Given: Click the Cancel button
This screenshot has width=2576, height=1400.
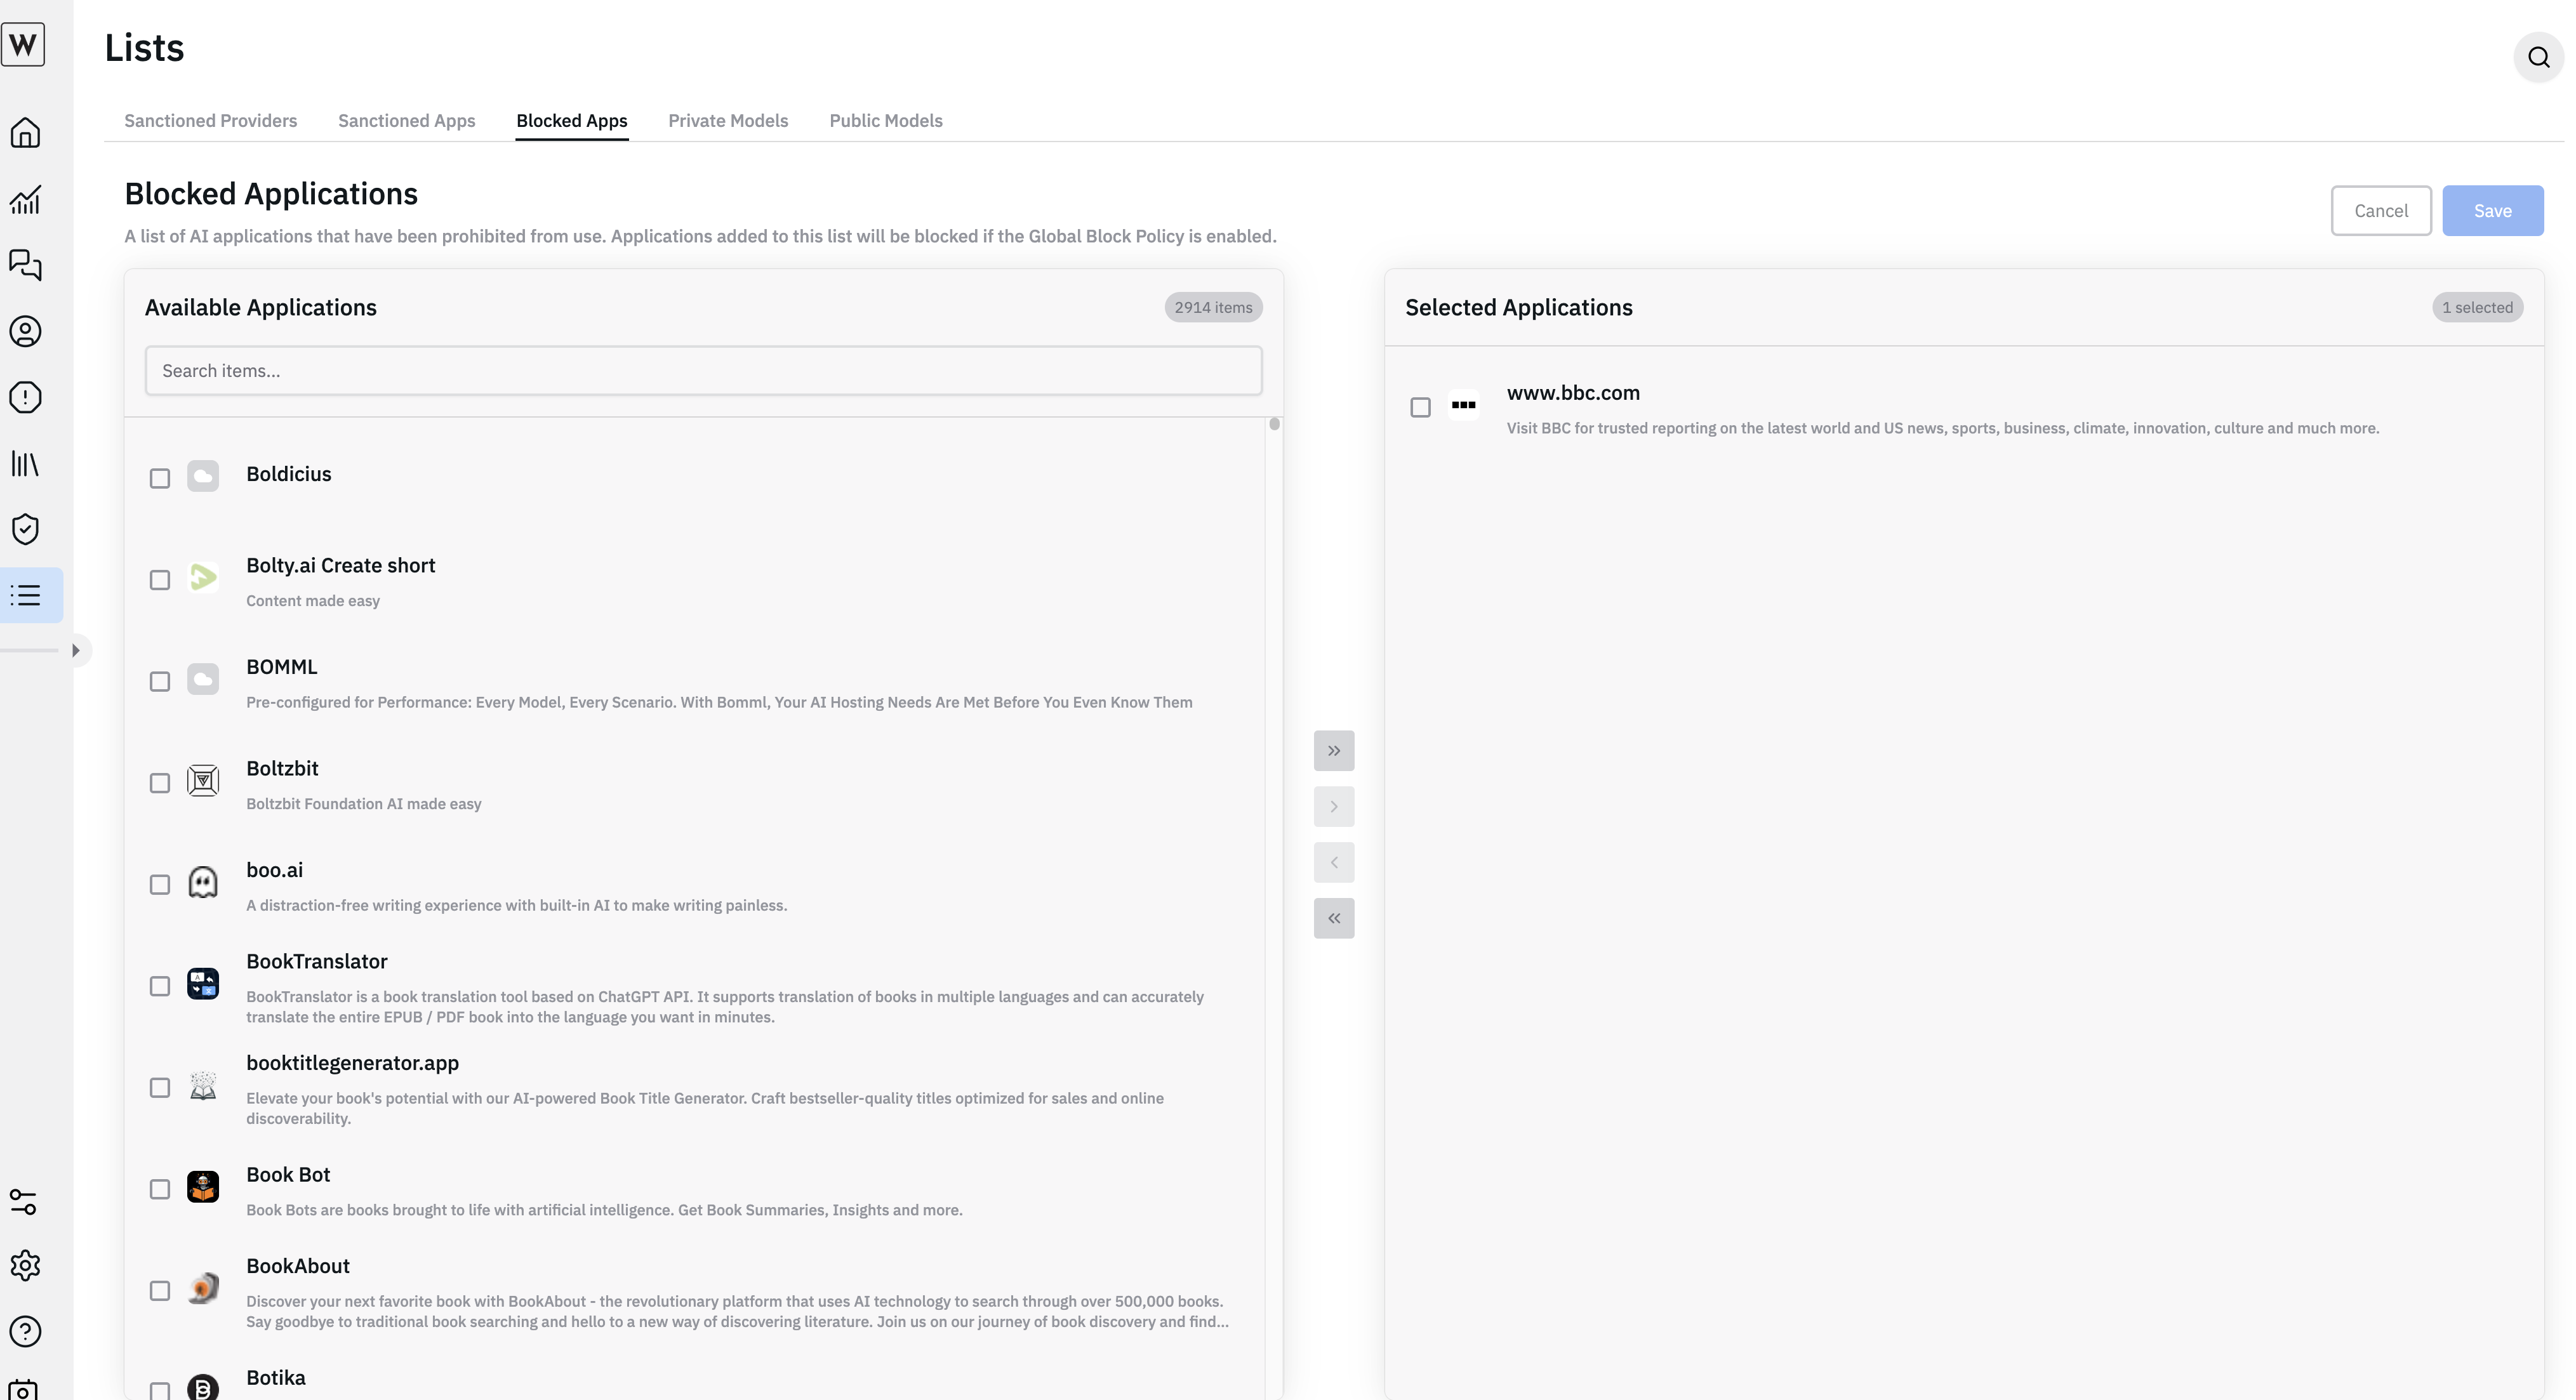Looking at the screenshot, I should (x=2380, y=210).
